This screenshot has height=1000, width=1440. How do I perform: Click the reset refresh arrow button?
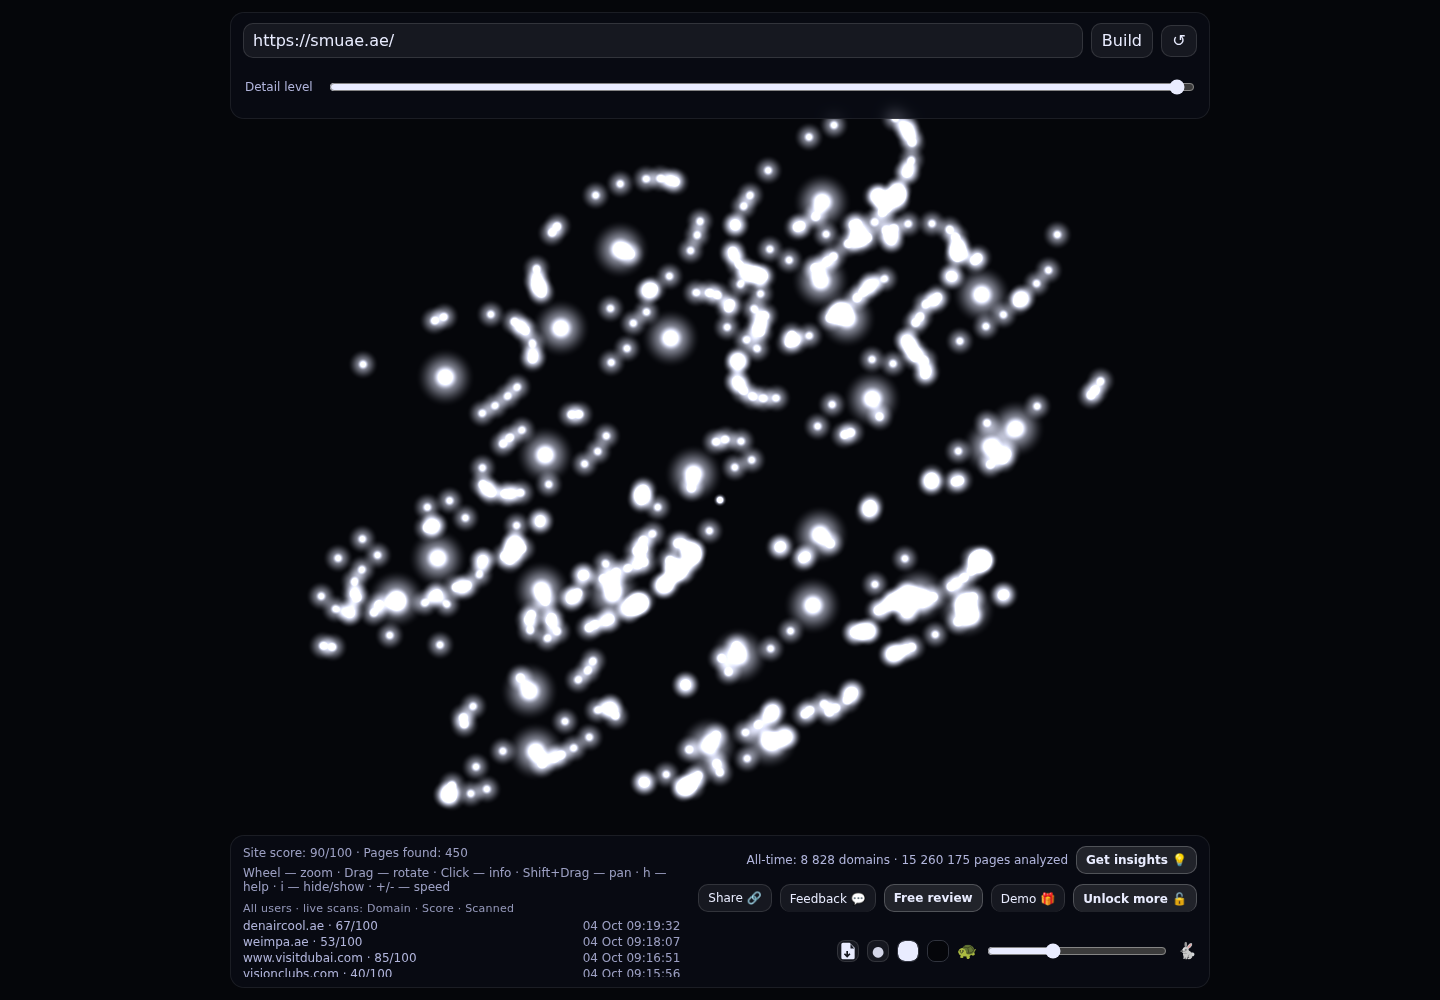point(1179,41)
